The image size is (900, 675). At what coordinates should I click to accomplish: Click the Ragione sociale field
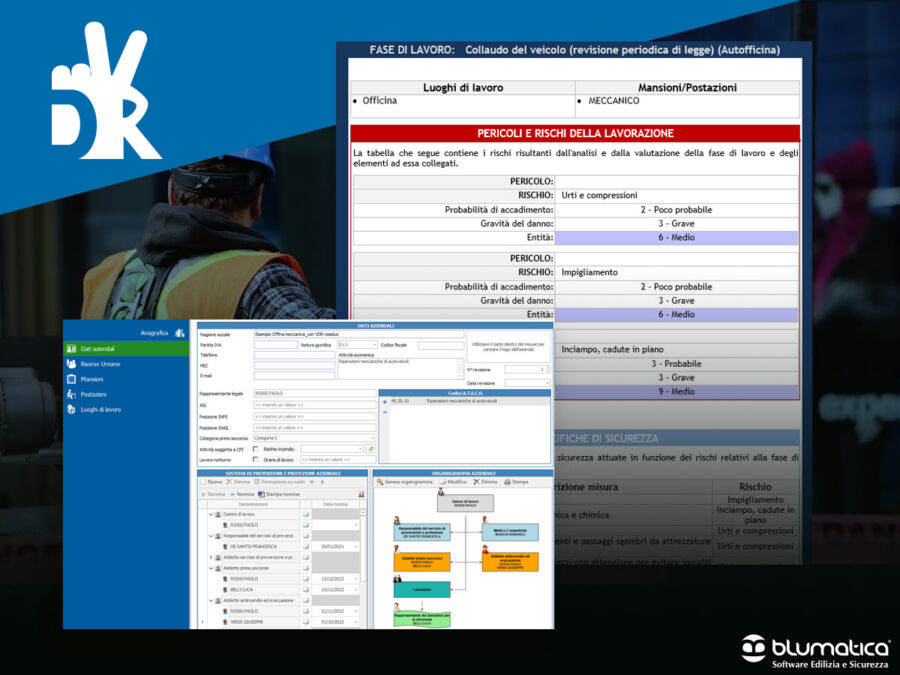tap(359, 334)
